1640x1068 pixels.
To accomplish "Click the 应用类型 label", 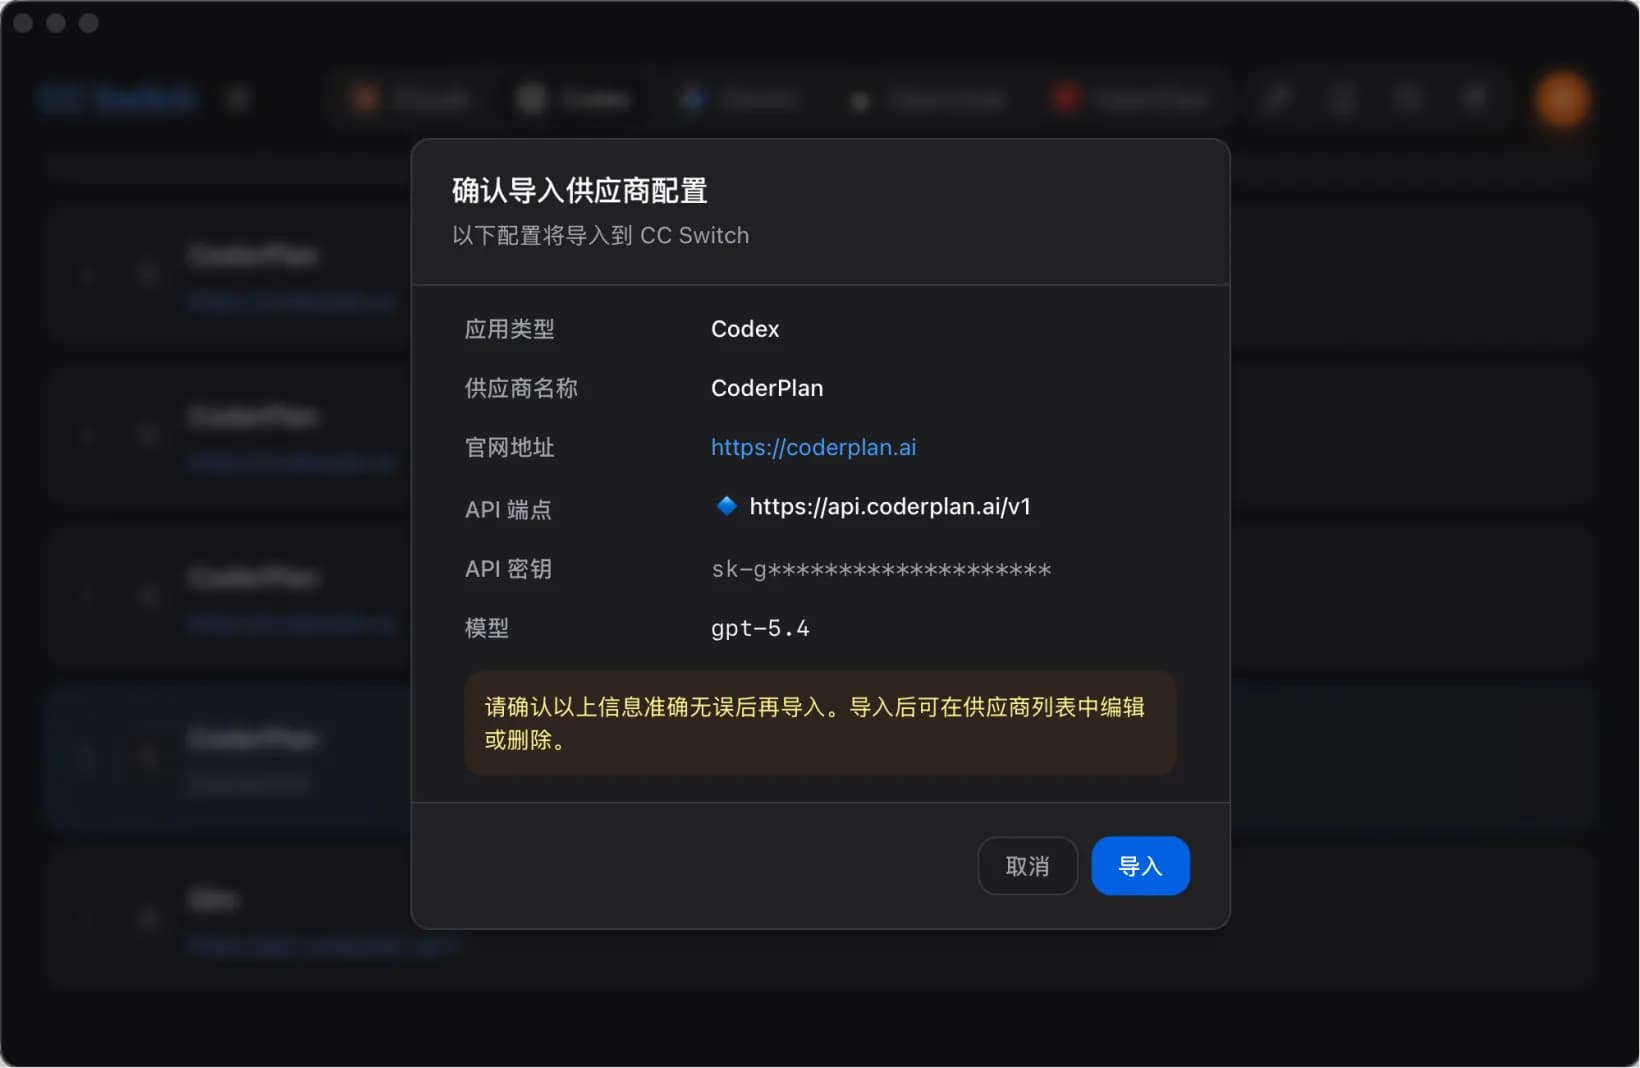I will click(x=509, y=329).
